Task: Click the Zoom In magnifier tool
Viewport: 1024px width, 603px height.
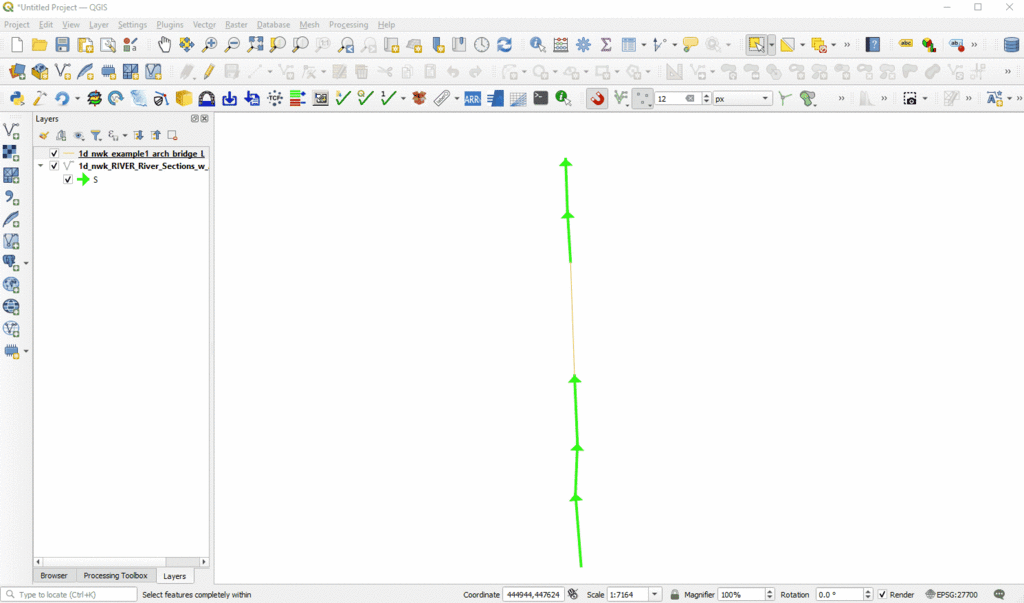Action: coord(209,45)
